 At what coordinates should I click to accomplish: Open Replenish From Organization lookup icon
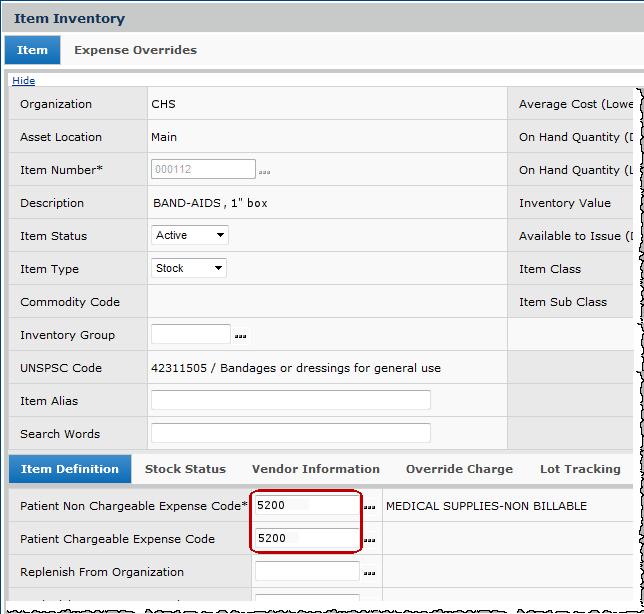coord(369,573)
